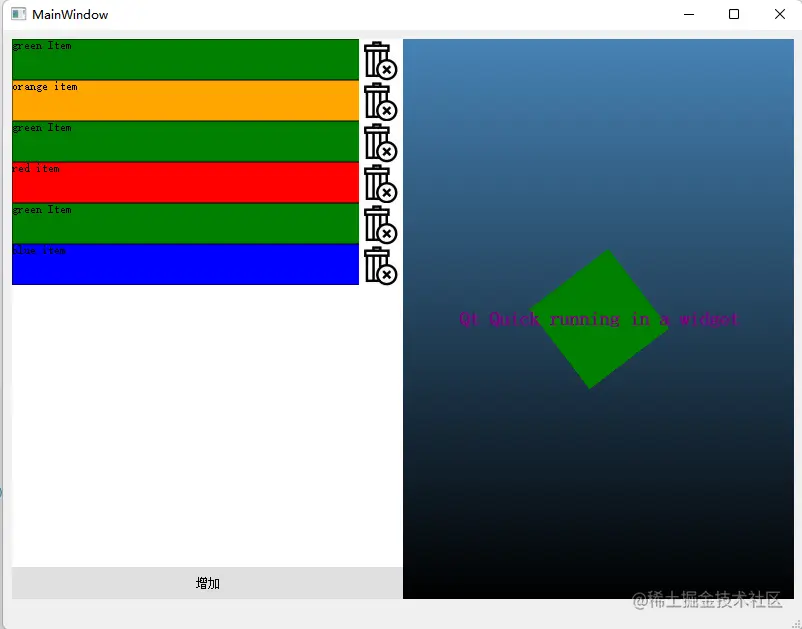The width and height of the screenshot is (802, 629).
Task: Select the red item row
Action: click(185, 183)
